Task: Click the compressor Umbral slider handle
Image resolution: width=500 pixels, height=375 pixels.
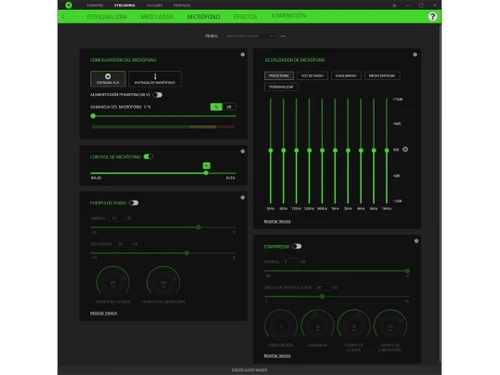Action: pyautogui.click(x=408, y=271)
